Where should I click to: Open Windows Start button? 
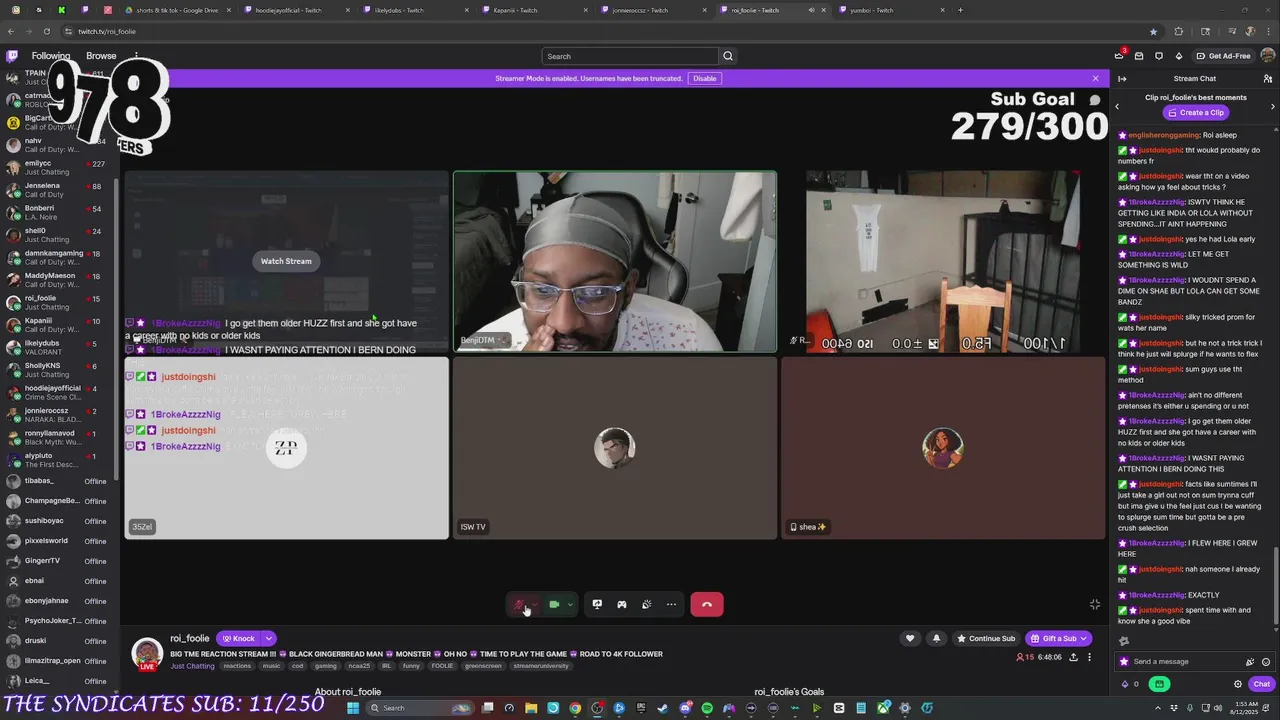point(353,708)
